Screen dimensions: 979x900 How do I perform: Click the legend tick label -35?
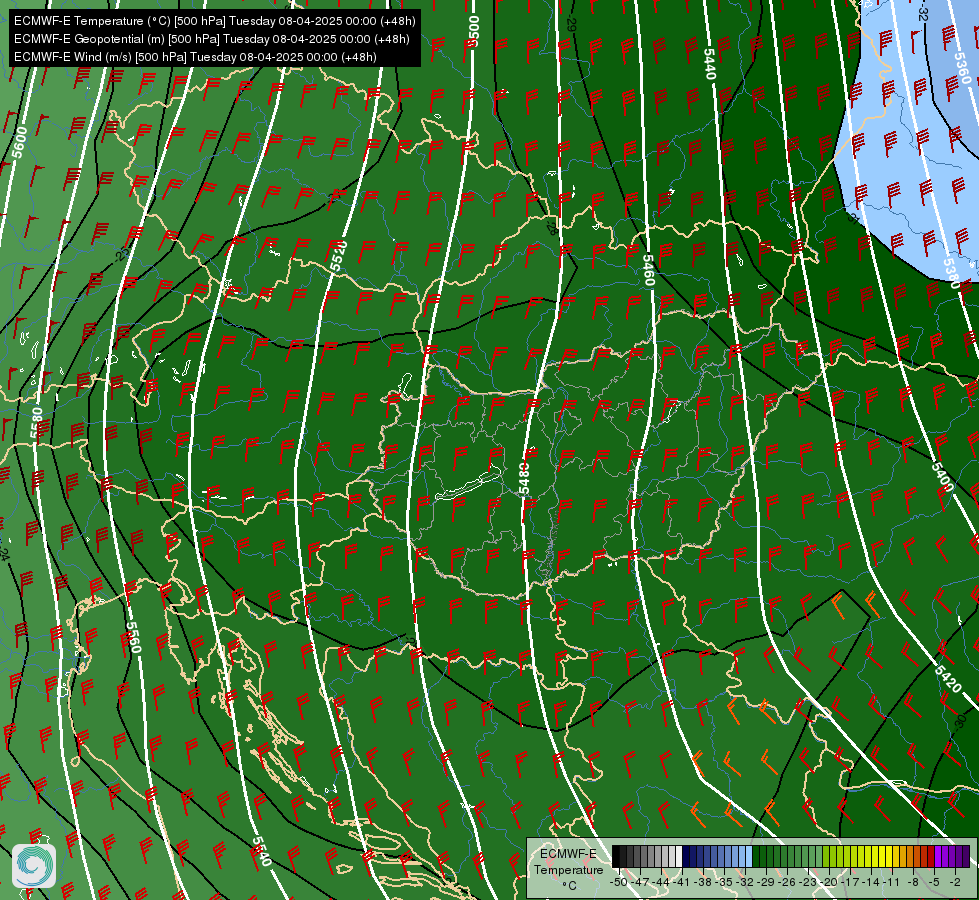pos(724,882)
